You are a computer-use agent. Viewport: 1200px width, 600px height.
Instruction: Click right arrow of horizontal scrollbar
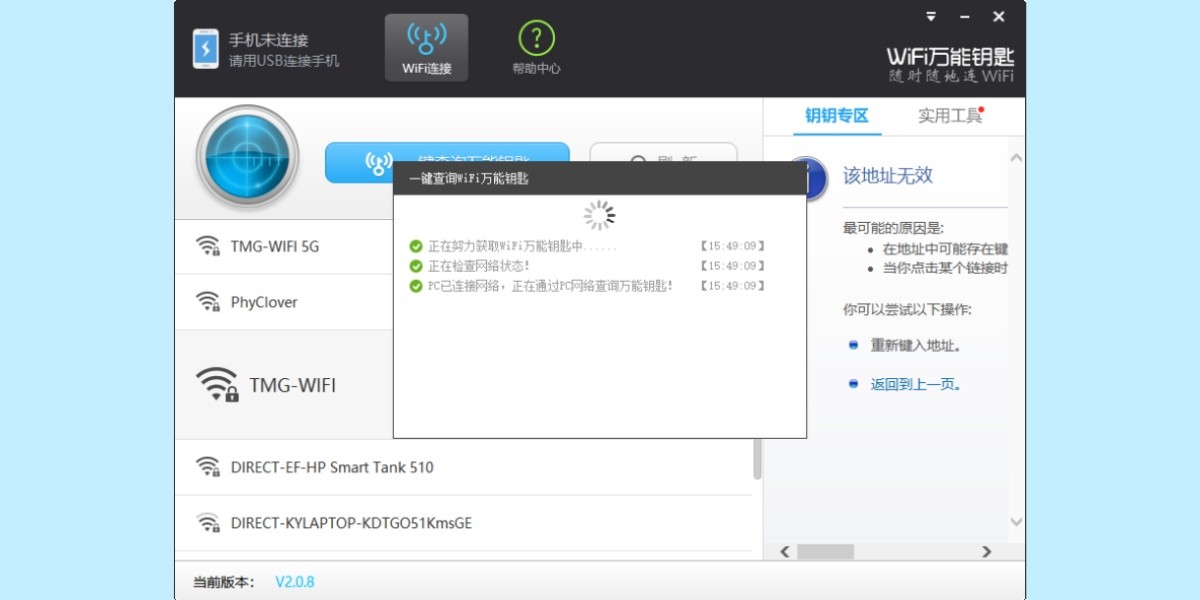pyautogui.click(x=986, y=552)
